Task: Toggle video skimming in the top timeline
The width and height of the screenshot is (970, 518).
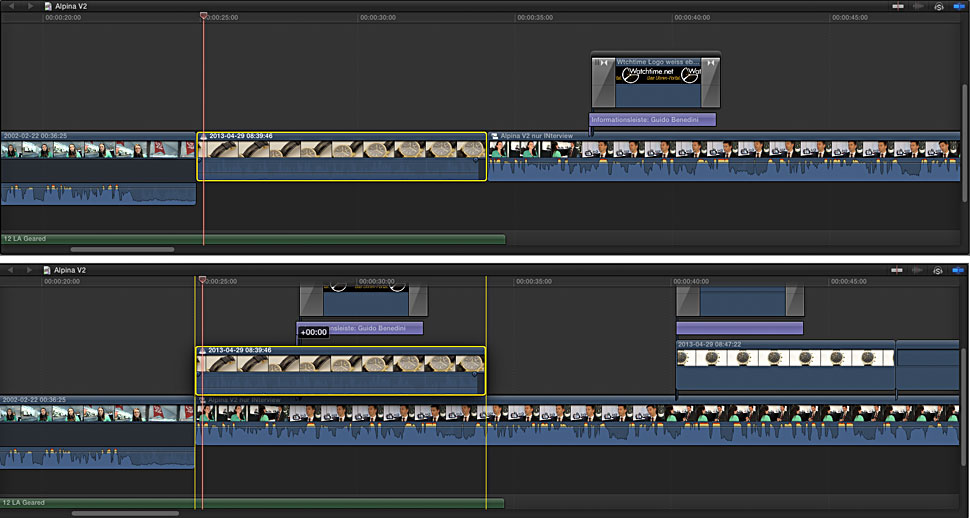Action: (x=898, y=5)
